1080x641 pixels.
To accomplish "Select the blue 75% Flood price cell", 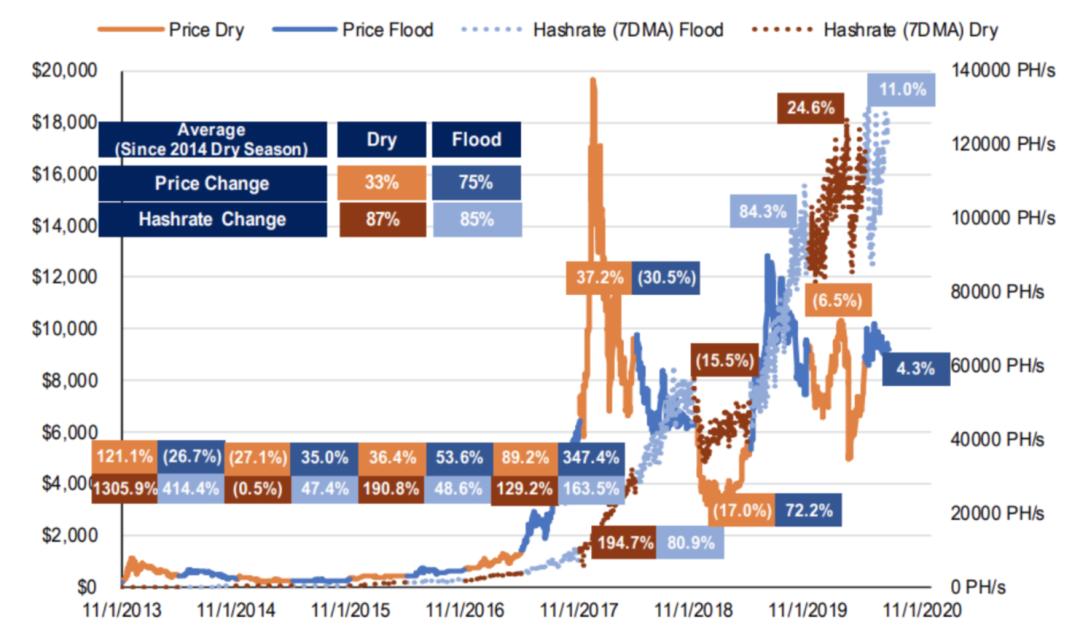I will (x=476, y=182).
